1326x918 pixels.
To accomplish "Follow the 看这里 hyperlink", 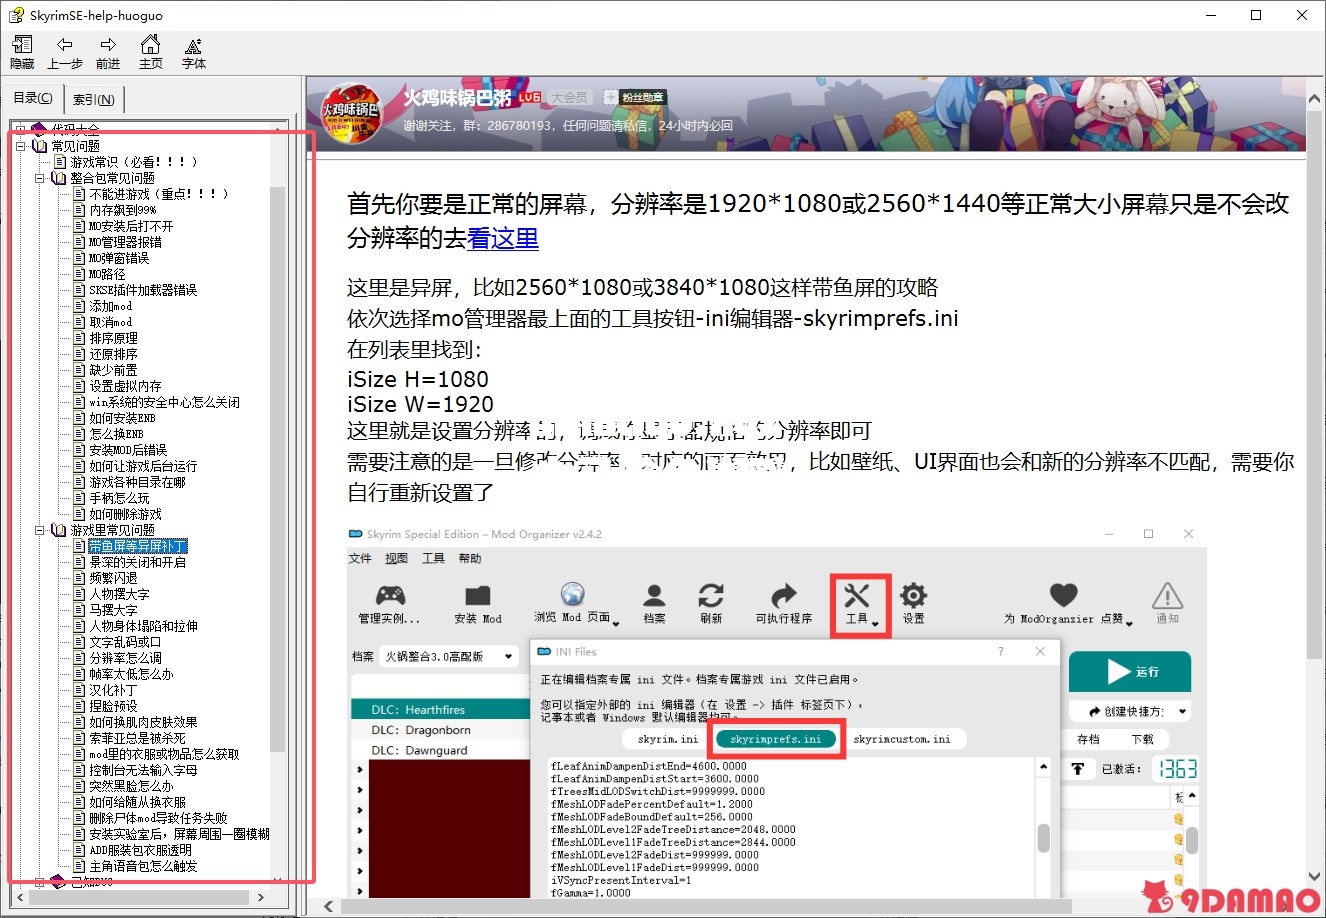I will coord(503,239).
